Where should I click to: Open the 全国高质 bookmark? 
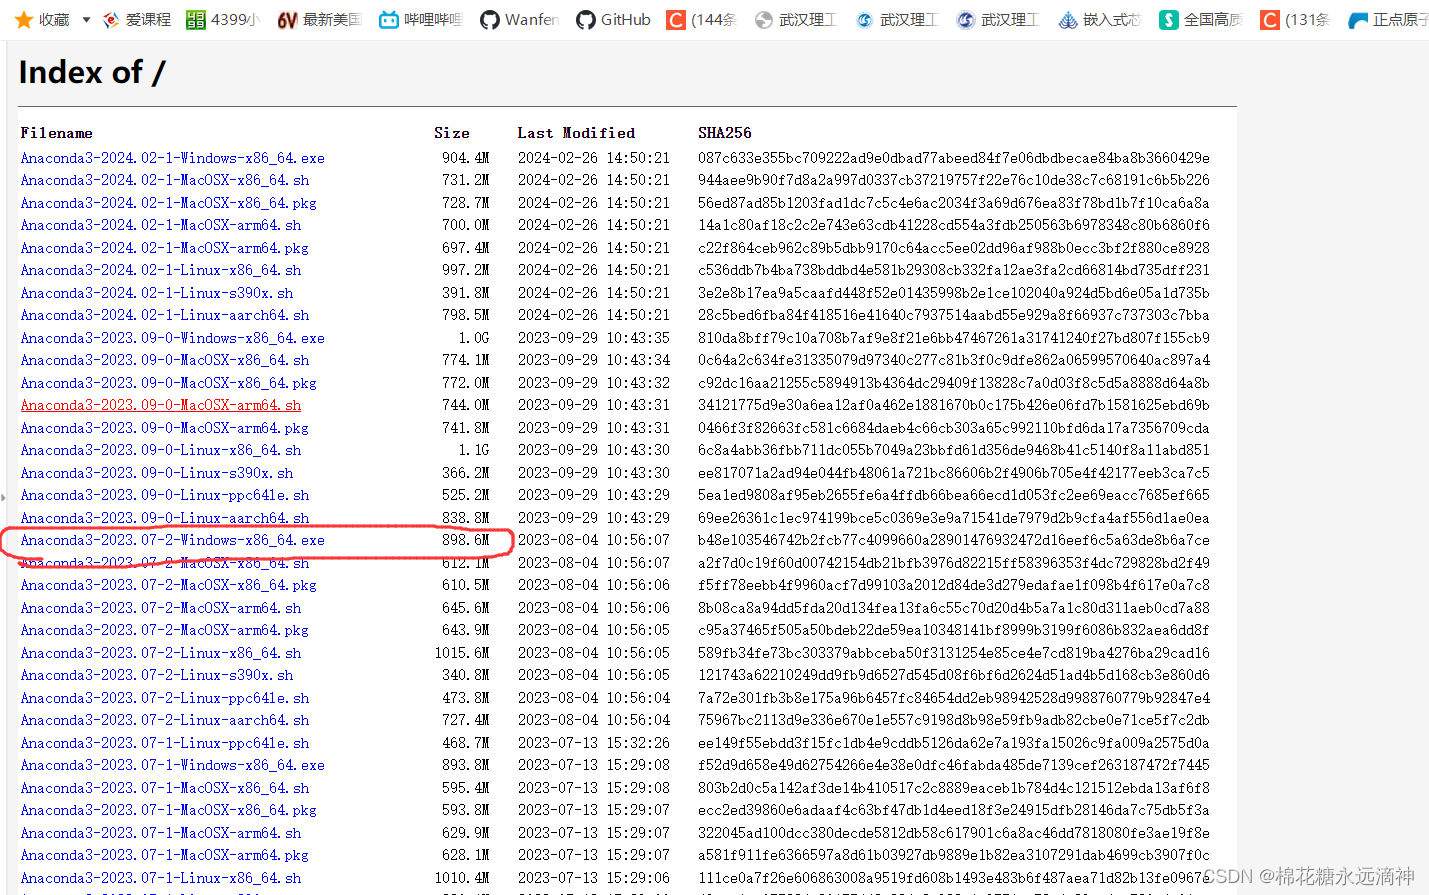pos(1200,19)
